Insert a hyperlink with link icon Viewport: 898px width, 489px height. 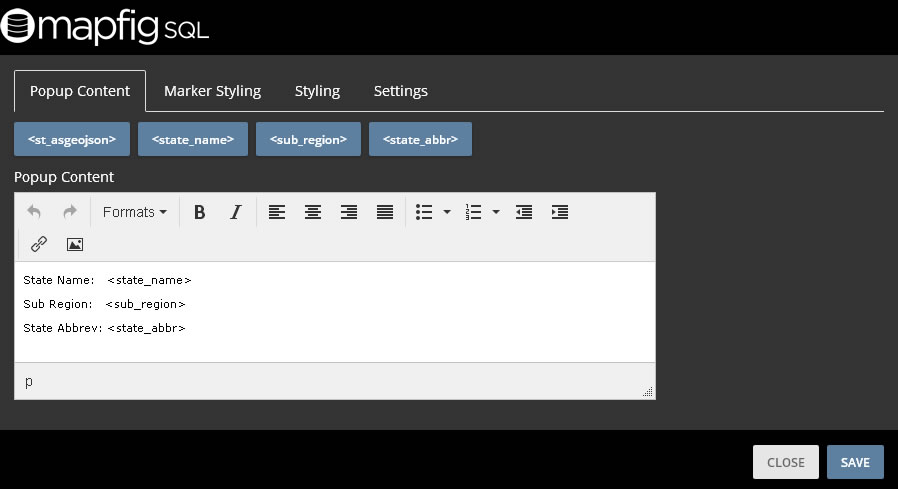[39, 244]
